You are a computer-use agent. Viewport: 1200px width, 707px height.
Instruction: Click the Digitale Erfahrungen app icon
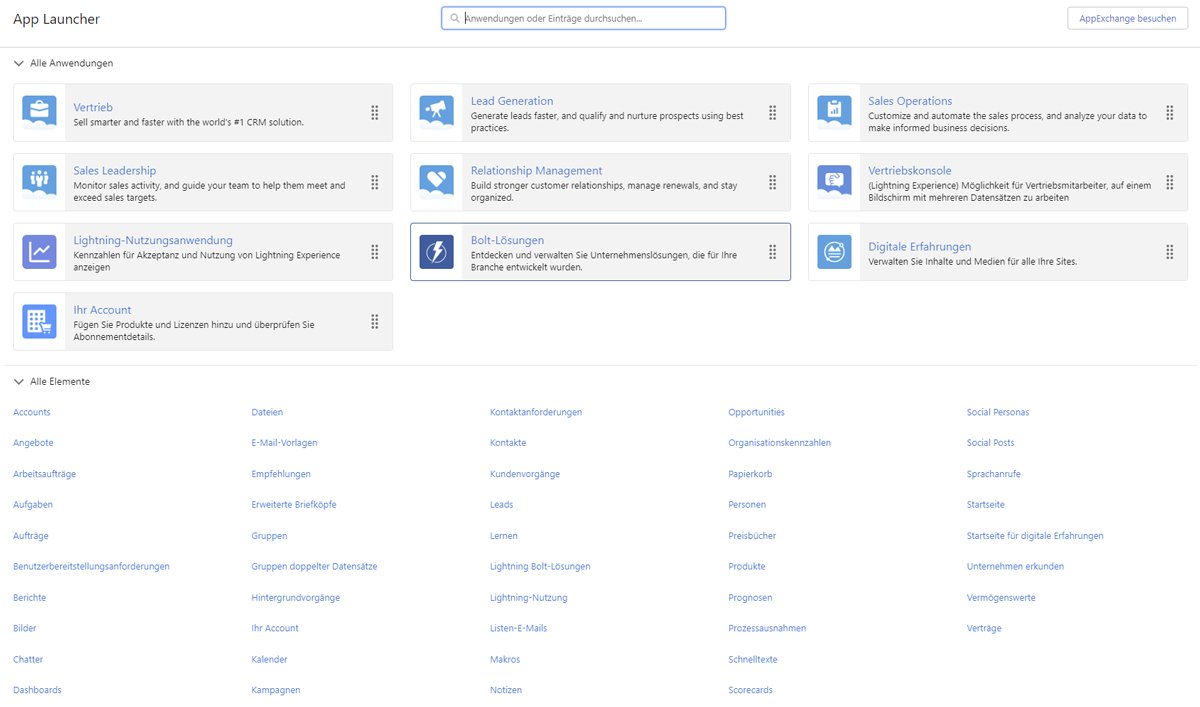pos(834,252)
